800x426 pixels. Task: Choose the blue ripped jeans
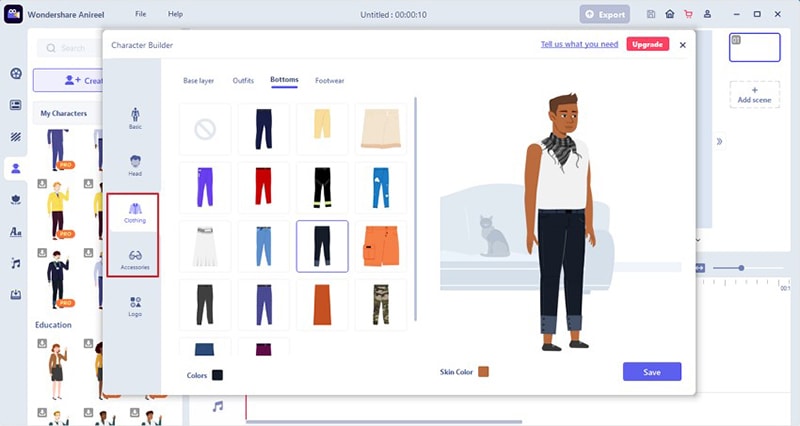pos(381,187)
